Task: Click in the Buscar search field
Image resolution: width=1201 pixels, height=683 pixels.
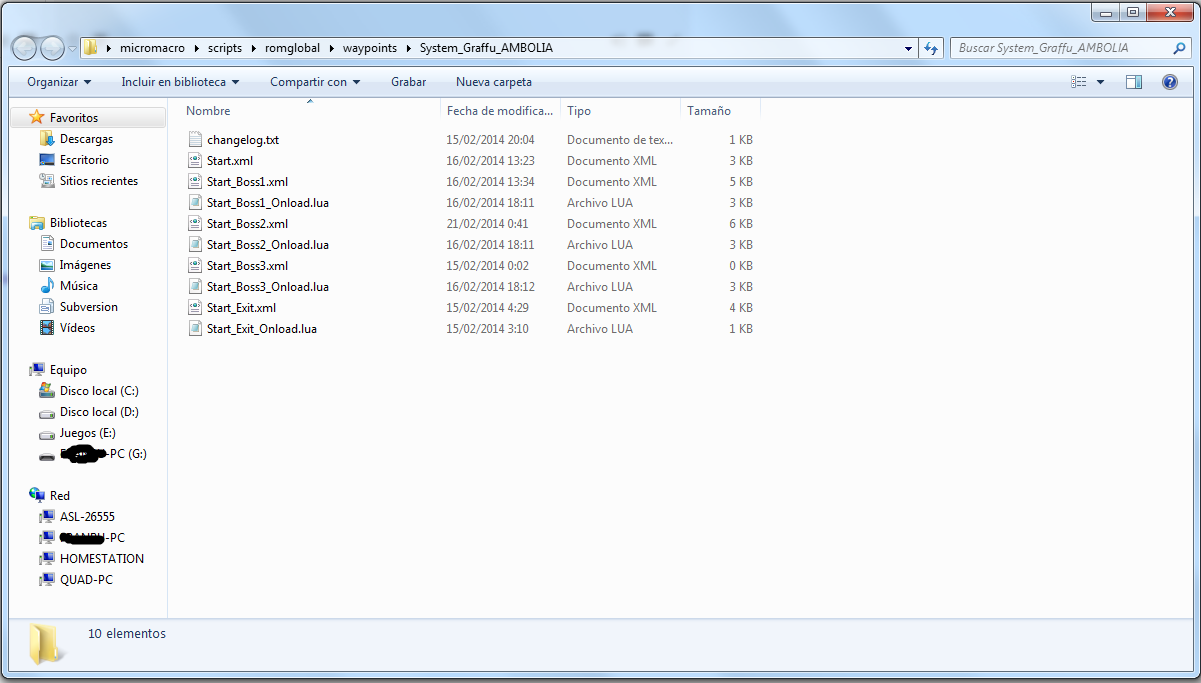Action: (x=1060, y=48)
